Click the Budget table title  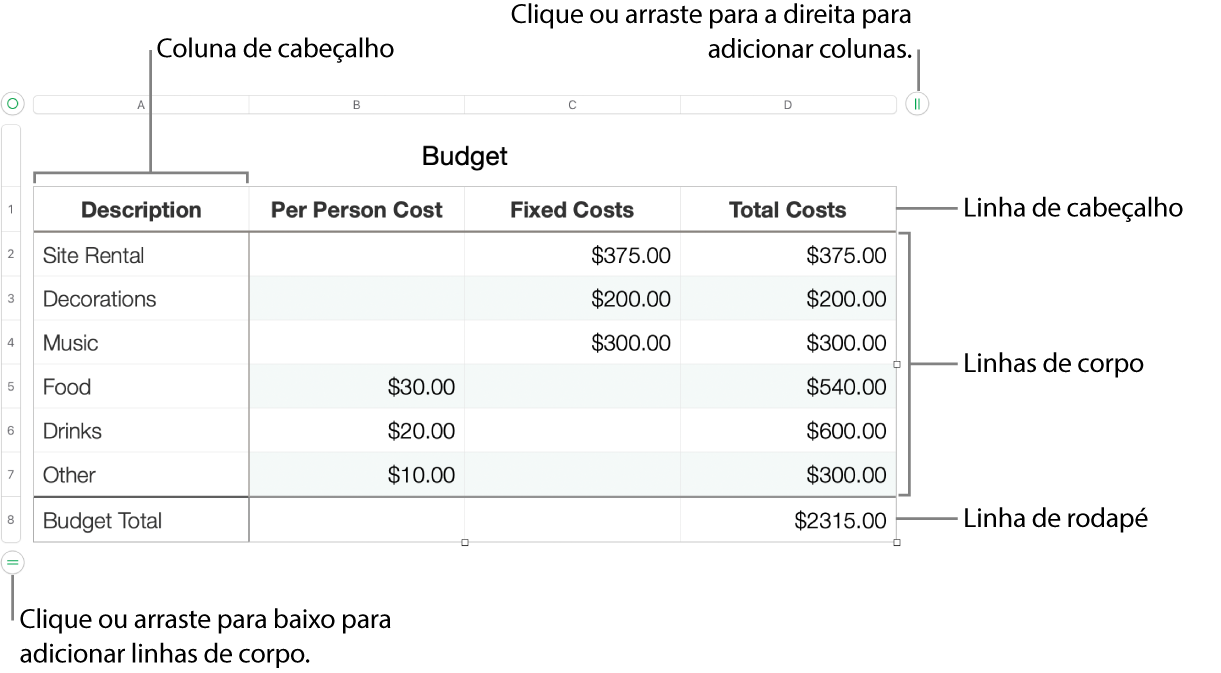[465, 156]
